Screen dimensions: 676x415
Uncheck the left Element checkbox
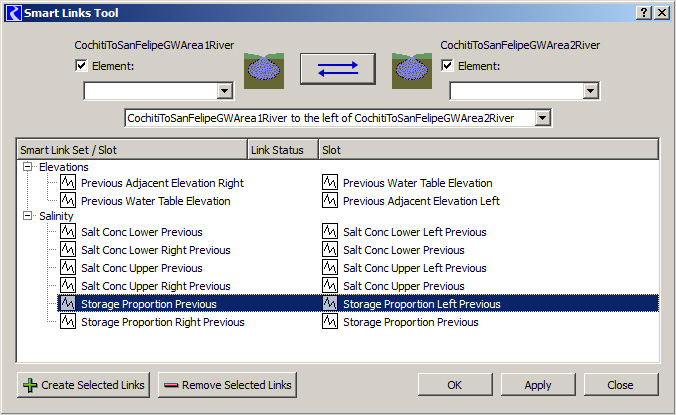tap(81, 66)
